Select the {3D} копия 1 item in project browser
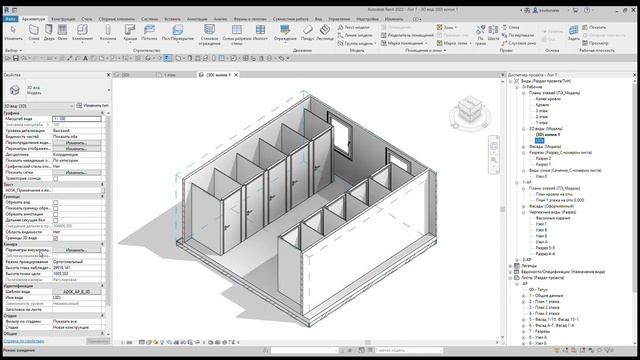The width and height of the screenshot is (640, 360). [x=547, y=135]
